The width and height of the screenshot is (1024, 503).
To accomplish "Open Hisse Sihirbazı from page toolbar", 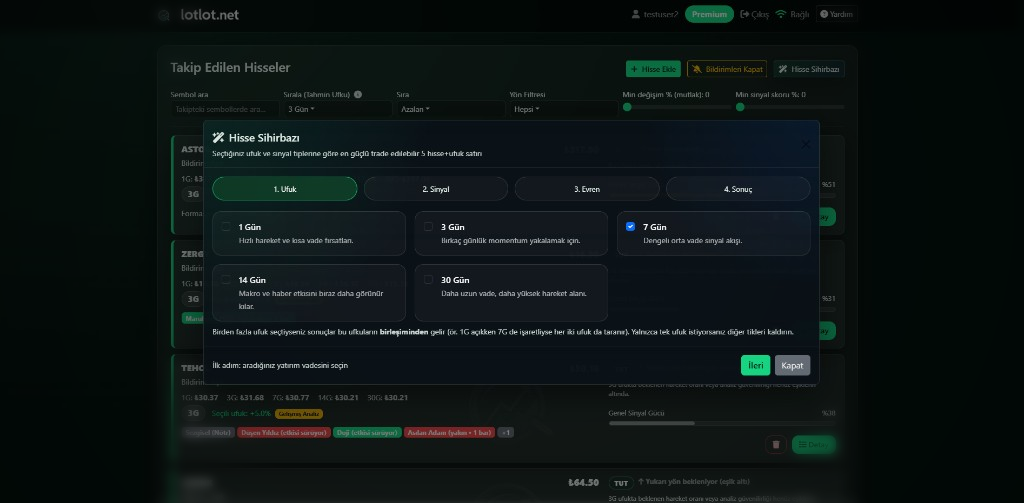I will [x=809, y=69].
